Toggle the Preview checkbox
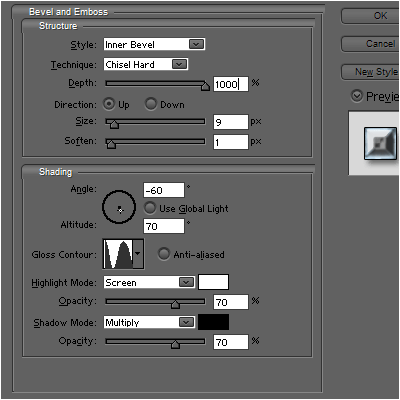The width and height of the screenshot is (400, 400). pos(357,96)
